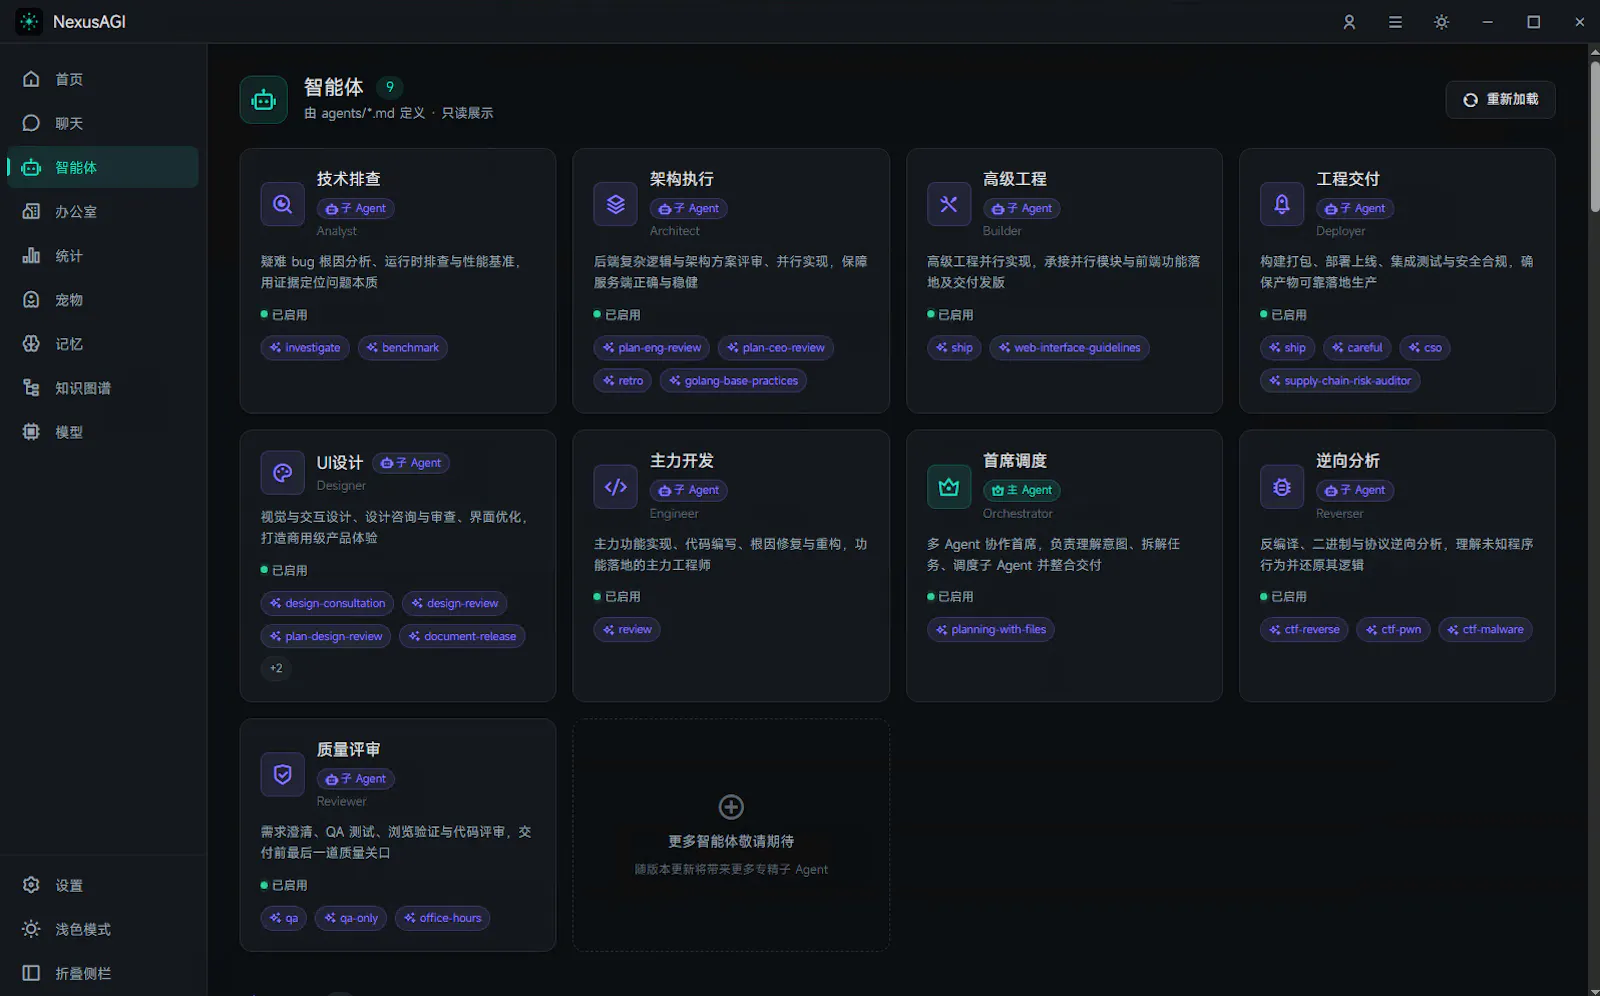Open the hamburger menu icon in title bar

pos(1395,22)
